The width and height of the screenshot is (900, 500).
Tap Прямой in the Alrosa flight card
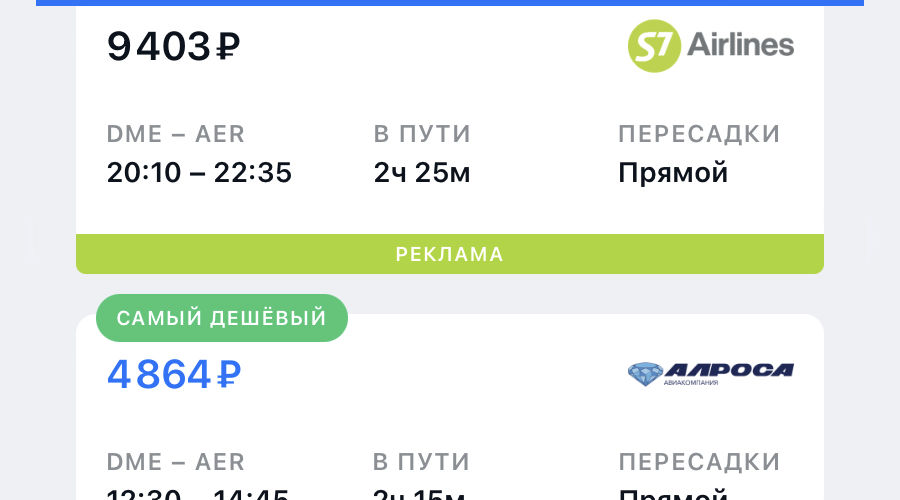[673, 492]
